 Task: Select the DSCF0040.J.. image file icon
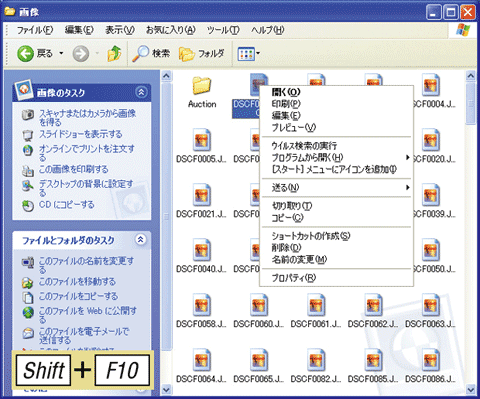[x=202, y=250]
